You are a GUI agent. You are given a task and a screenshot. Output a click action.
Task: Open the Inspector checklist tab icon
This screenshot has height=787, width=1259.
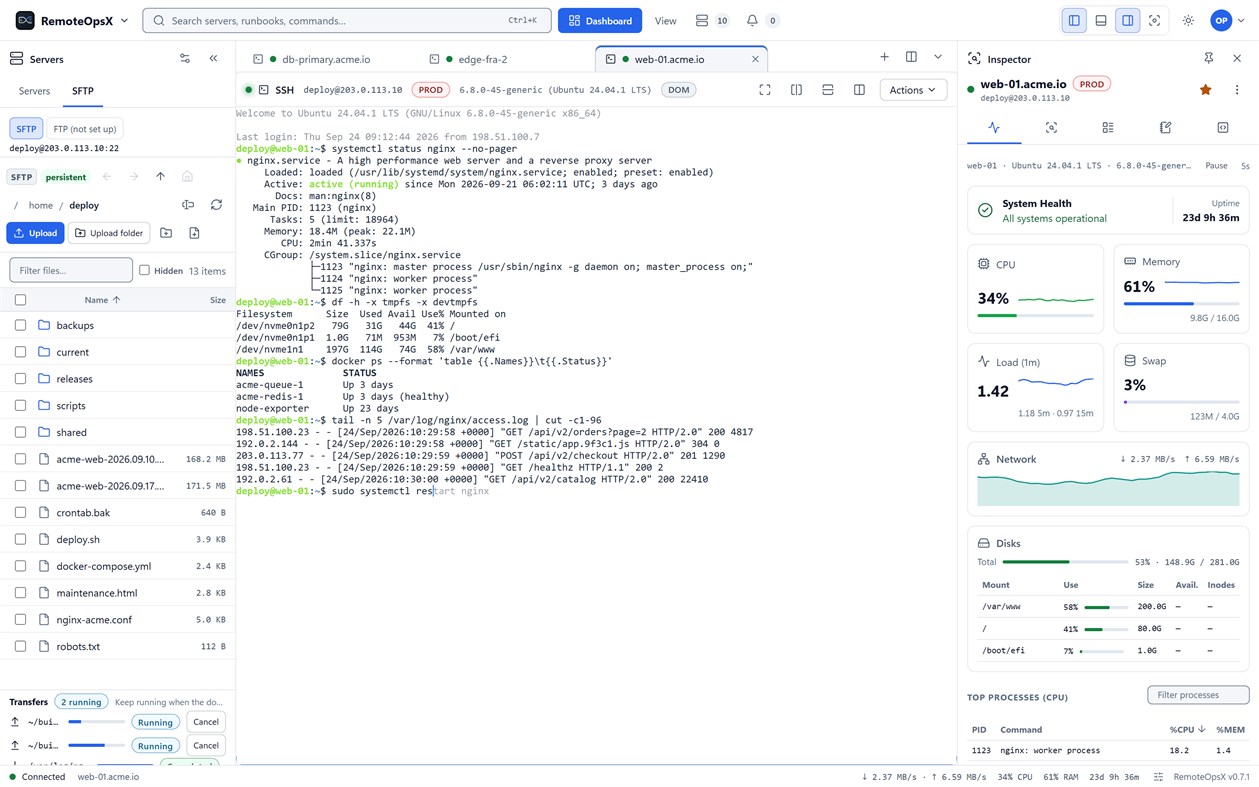click(1108, 128)
